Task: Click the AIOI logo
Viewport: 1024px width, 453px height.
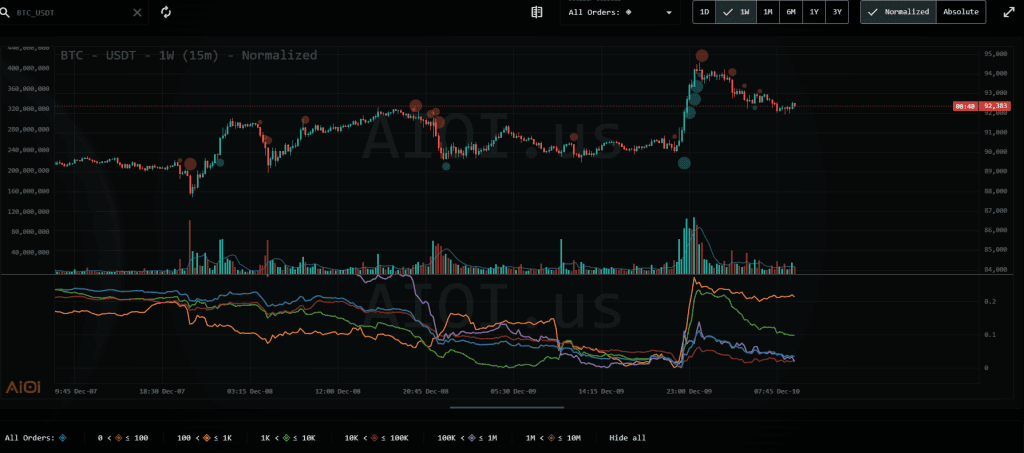Action: 23,387
